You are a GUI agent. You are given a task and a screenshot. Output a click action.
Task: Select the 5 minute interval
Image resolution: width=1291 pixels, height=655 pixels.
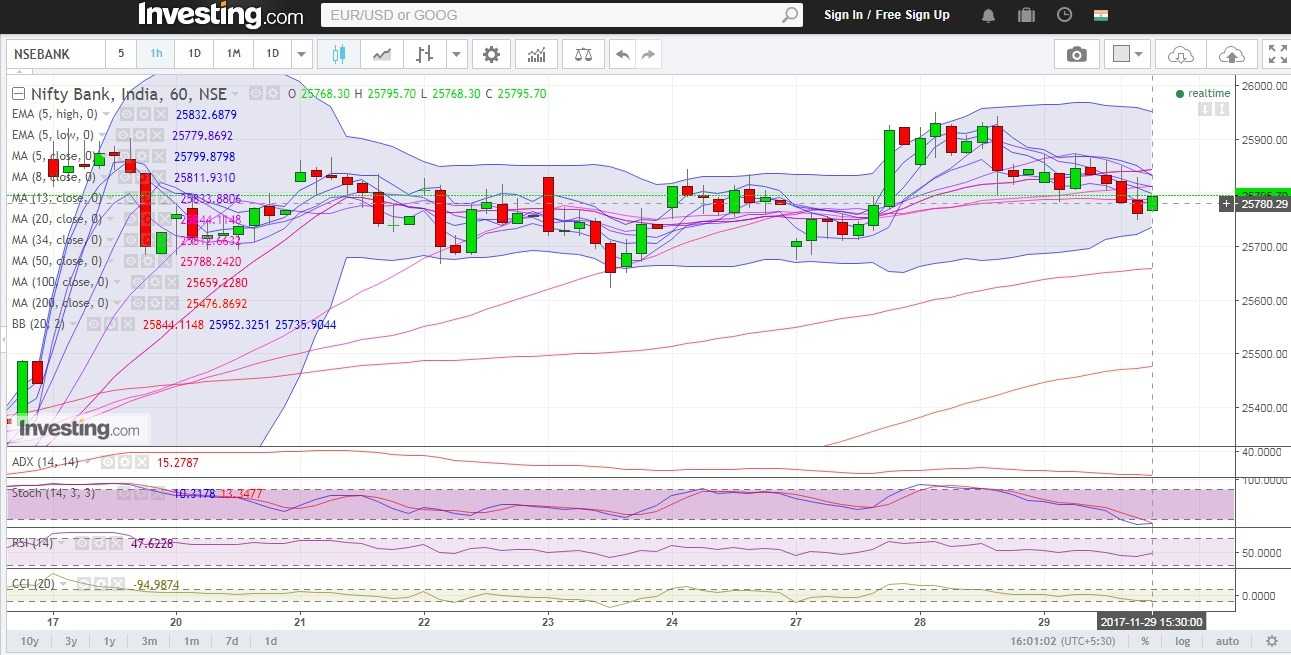pos(121,54)
